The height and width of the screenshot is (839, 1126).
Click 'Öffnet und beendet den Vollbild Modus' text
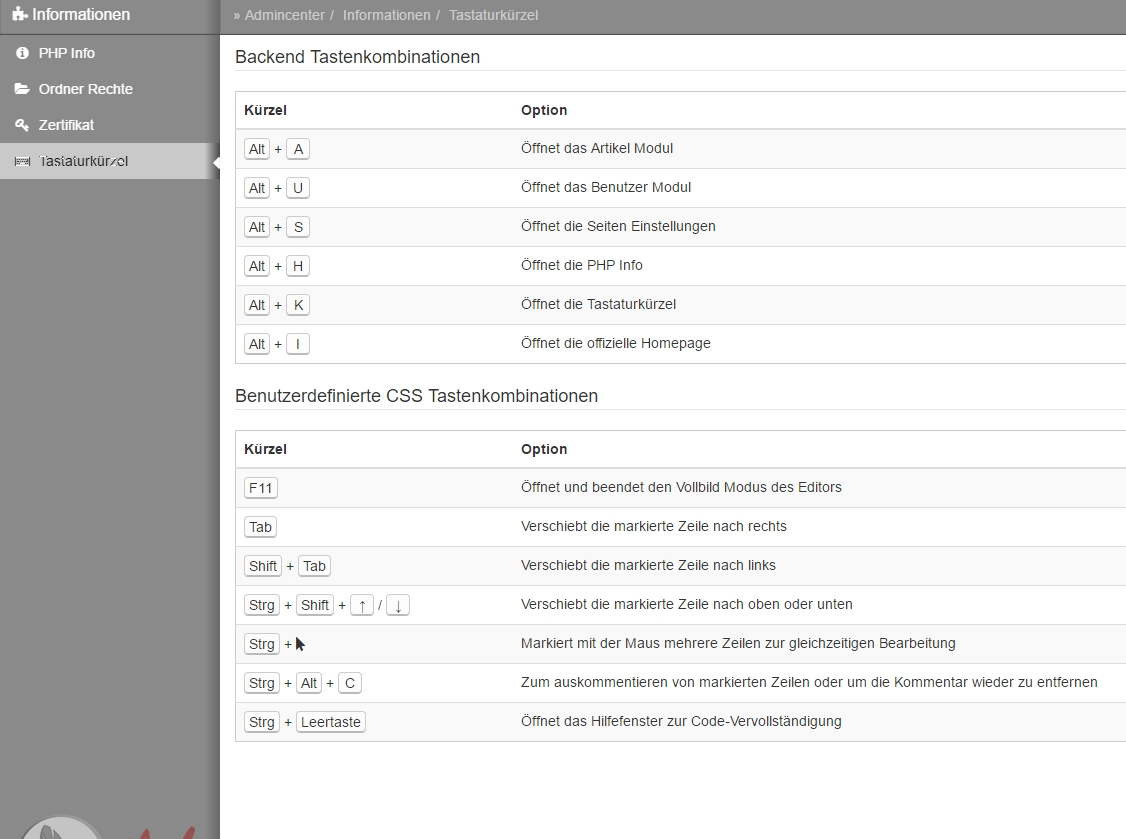pos(644,487)
